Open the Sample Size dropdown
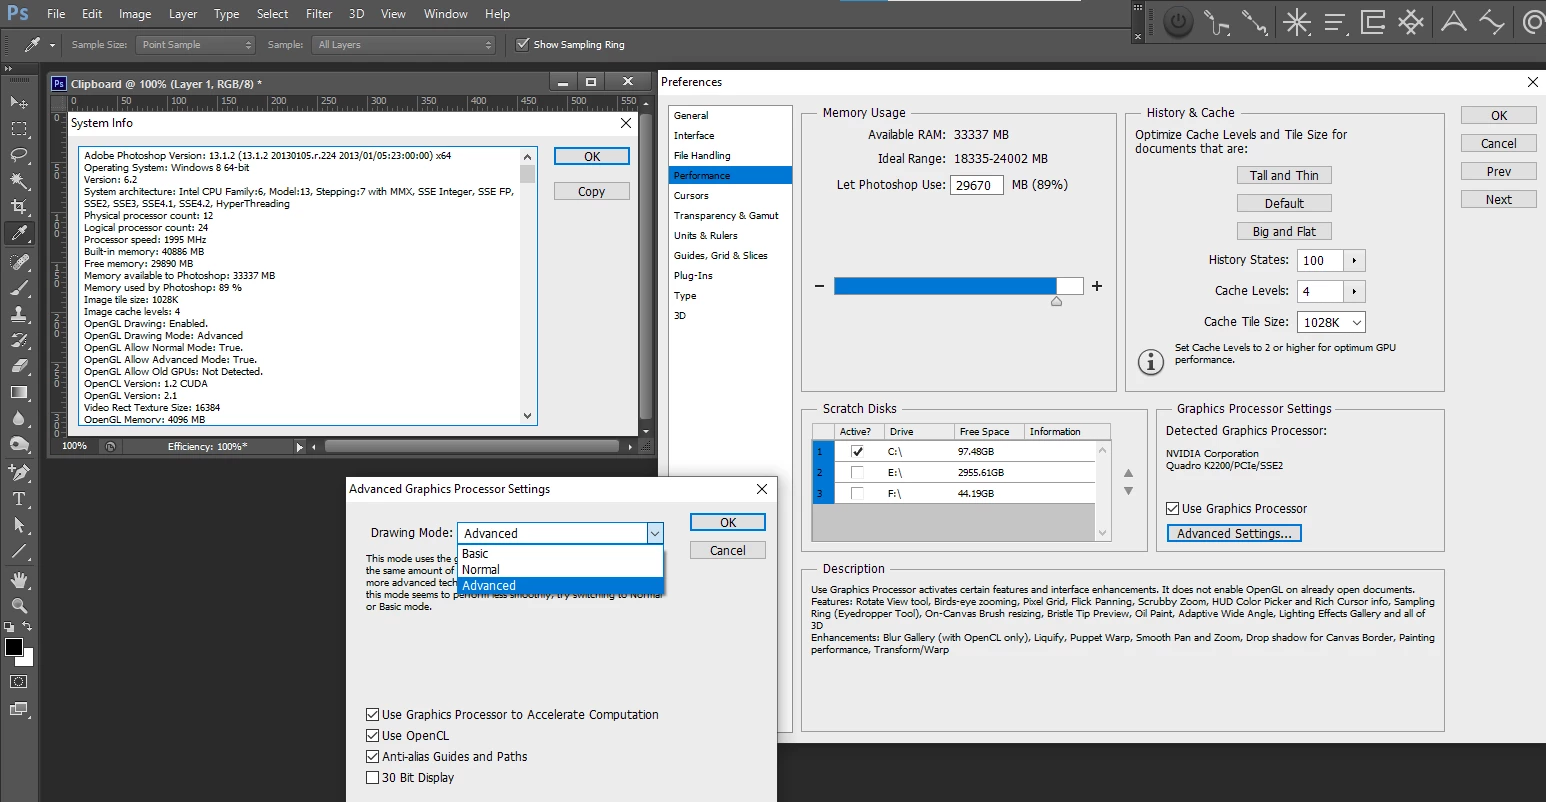1546x802 pixels. pos(195,44)
